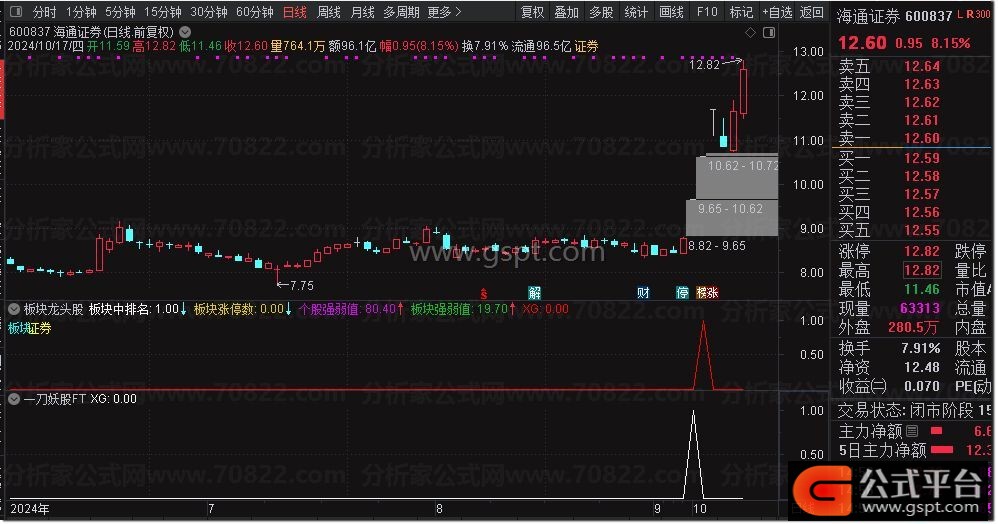This screenshot has width=998, height=524.
Task: Select the 日线 daily chart tab
Action: [x=295, y=12]
